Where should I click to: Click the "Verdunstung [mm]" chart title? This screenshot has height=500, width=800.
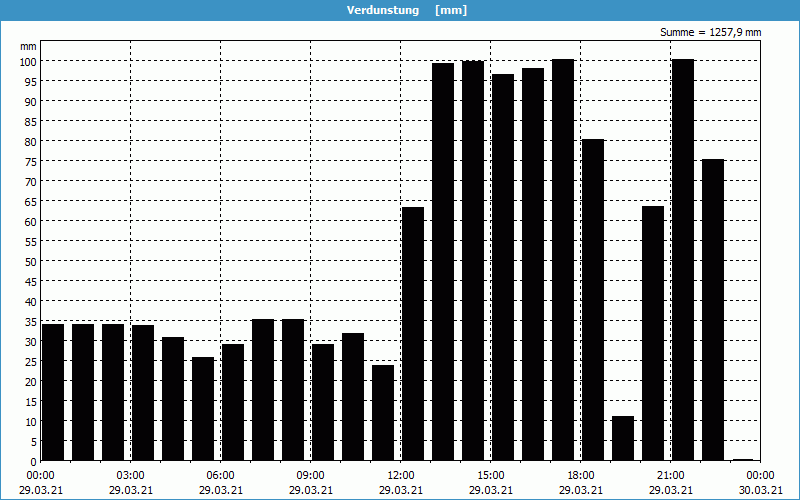[407, 10]
